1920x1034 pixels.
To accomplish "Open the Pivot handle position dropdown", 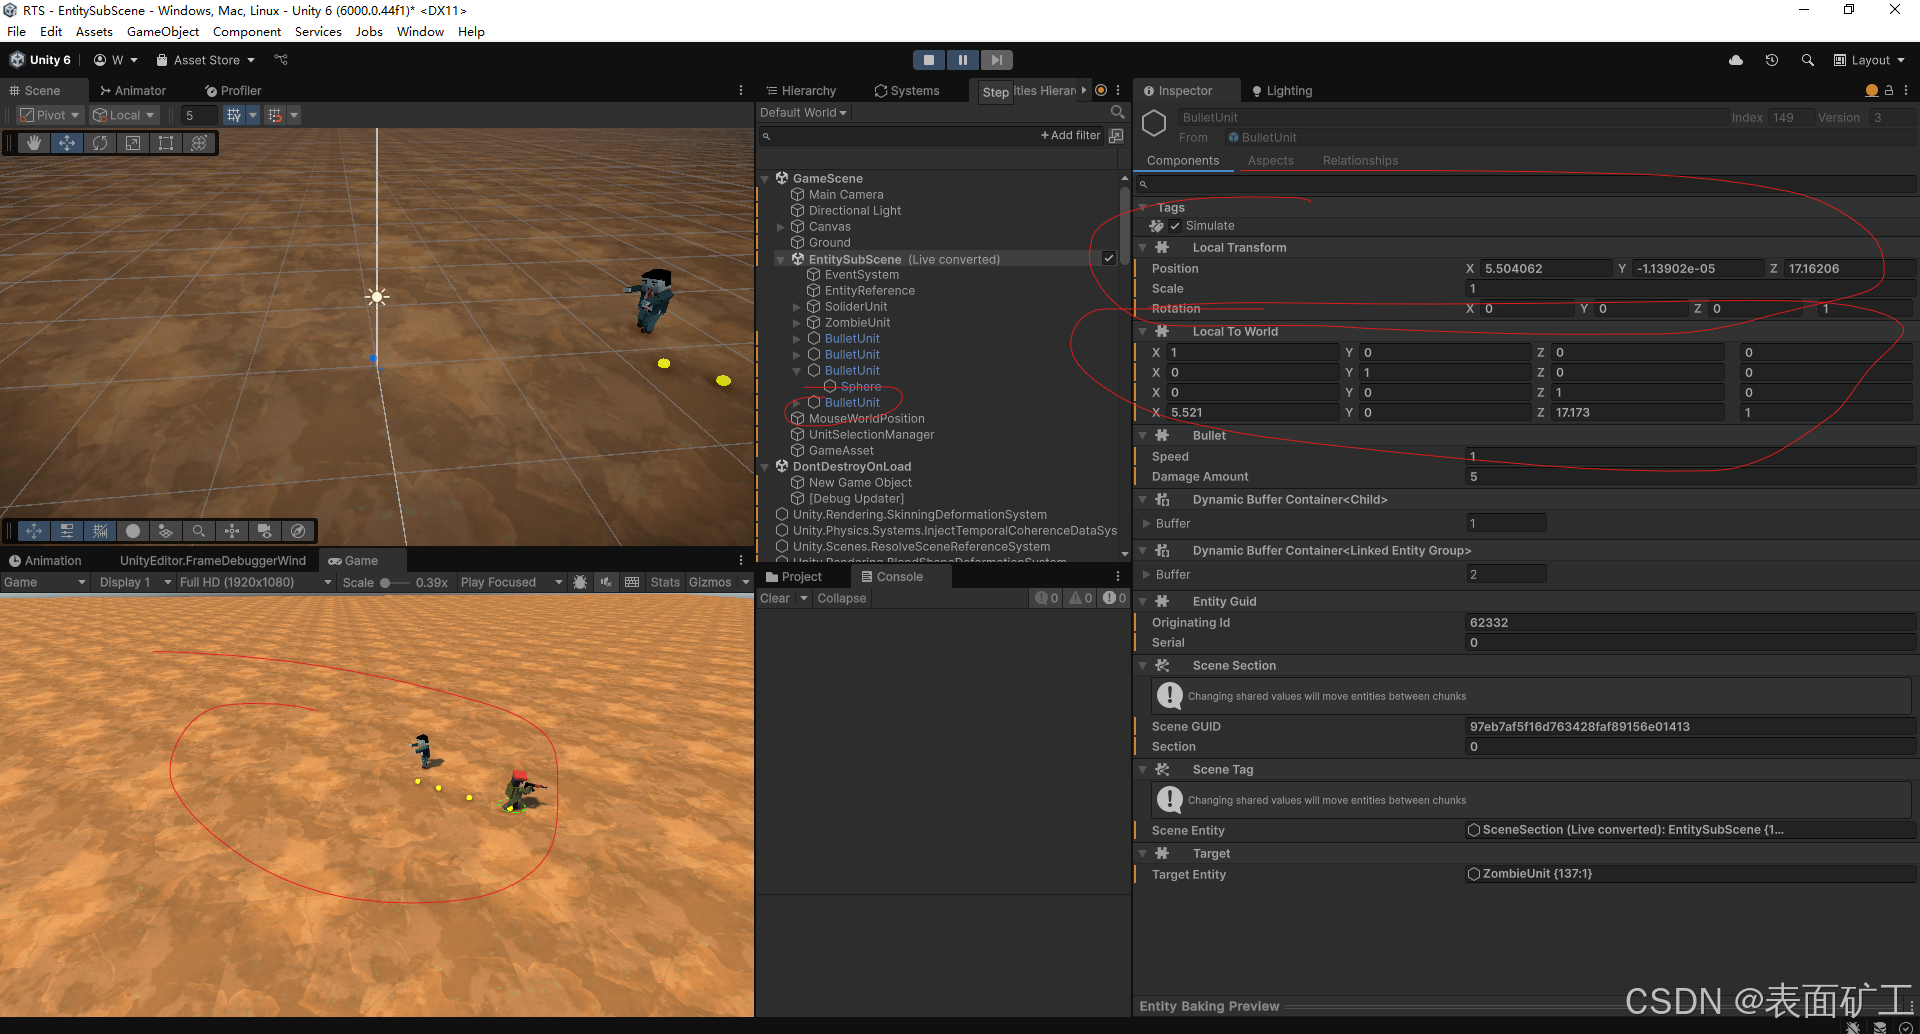I will 49,115.
